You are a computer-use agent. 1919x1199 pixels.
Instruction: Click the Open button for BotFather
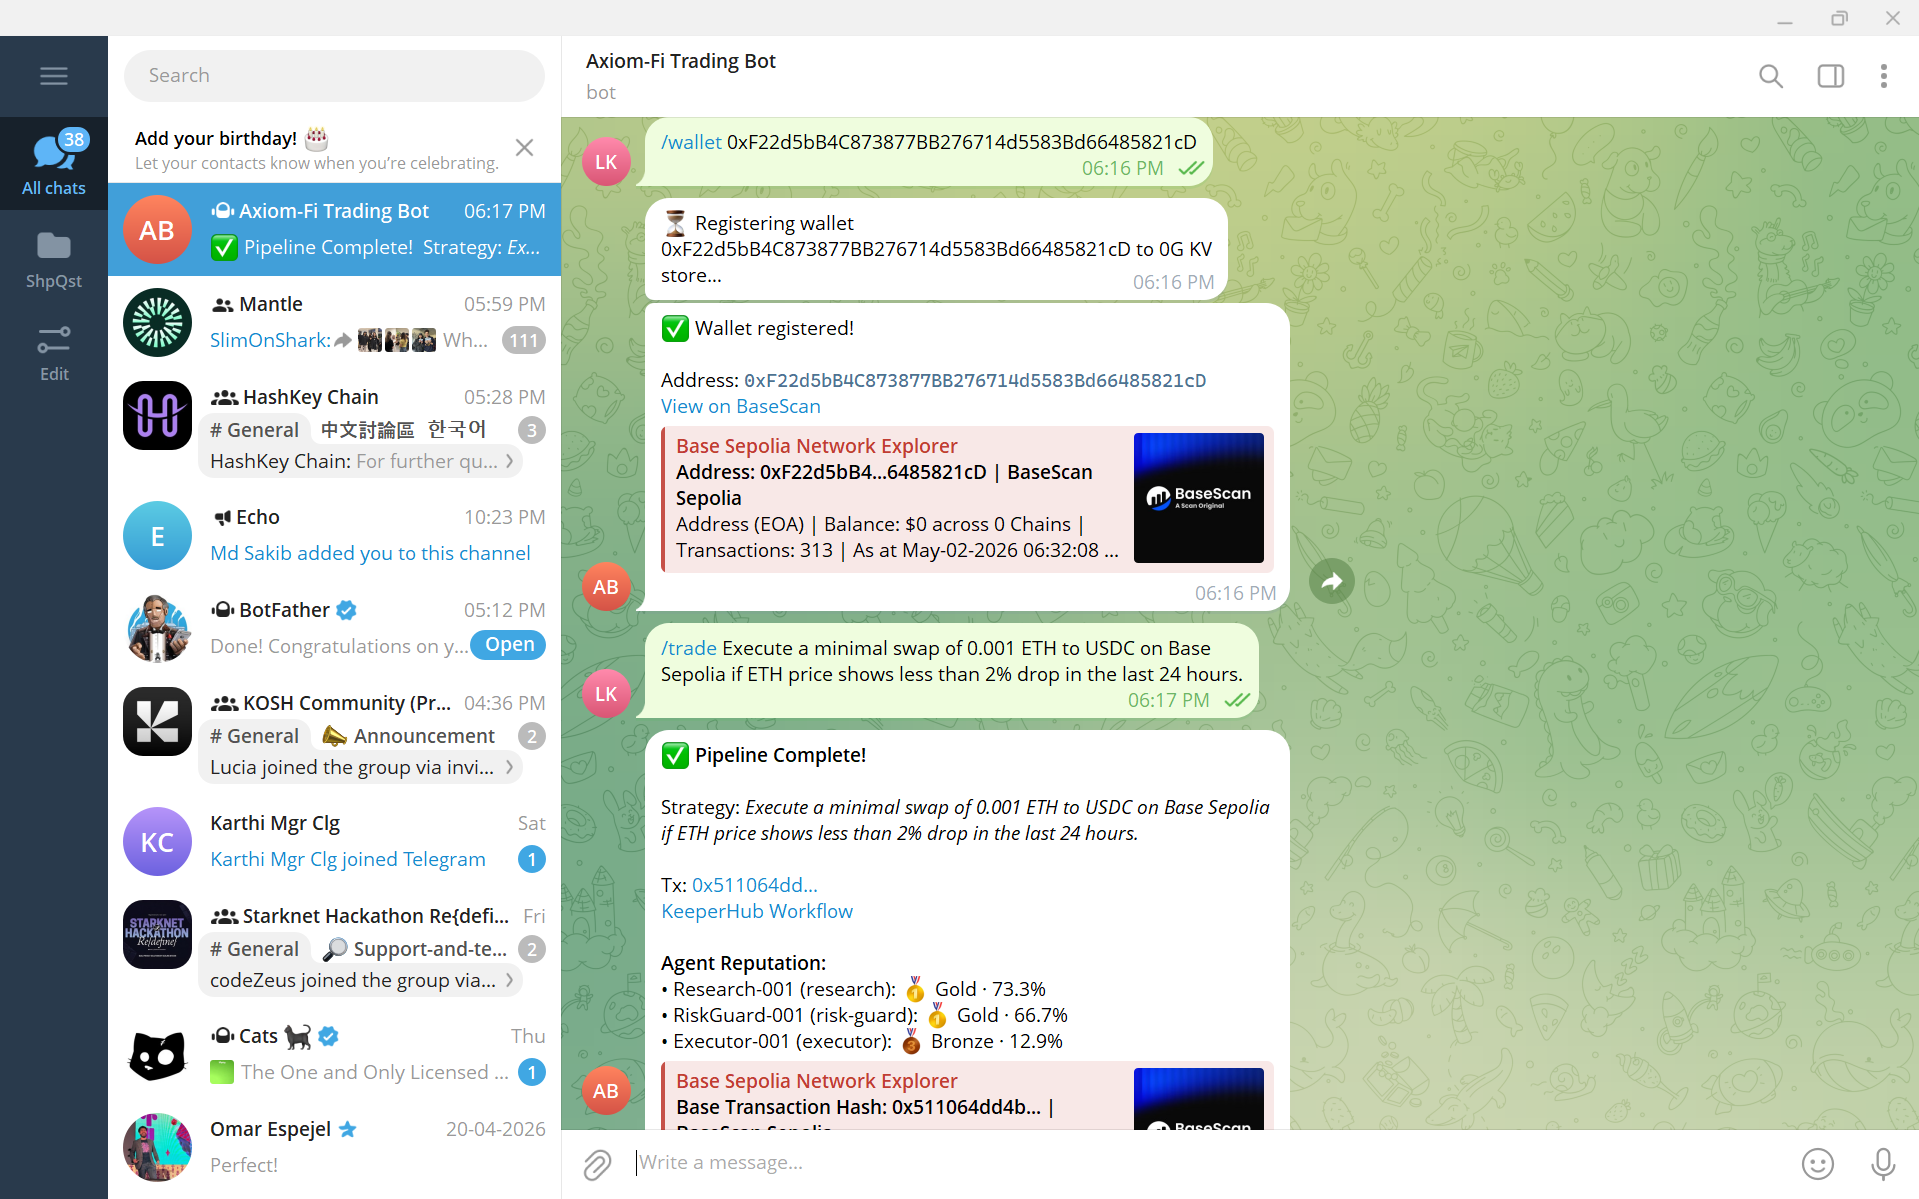[509, 645]
